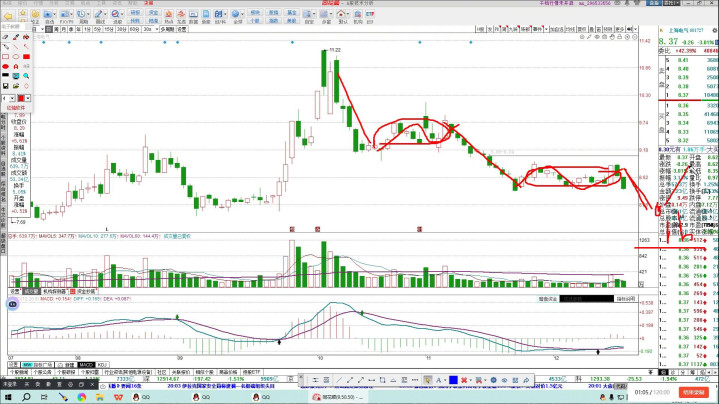The image size is (719, 404).
Task: Open dropdown arrow beside the magnifier toolbar icon
Action: pos(122,15)
